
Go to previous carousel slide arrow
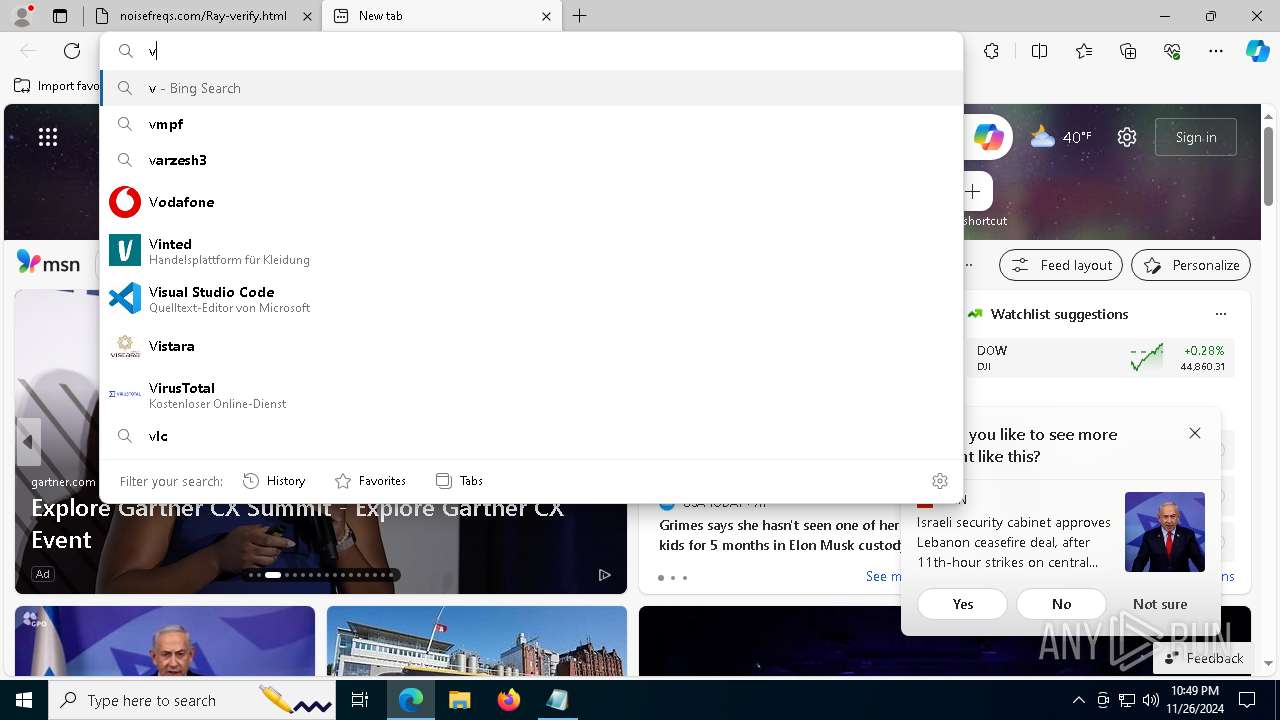tap(28, 441)
